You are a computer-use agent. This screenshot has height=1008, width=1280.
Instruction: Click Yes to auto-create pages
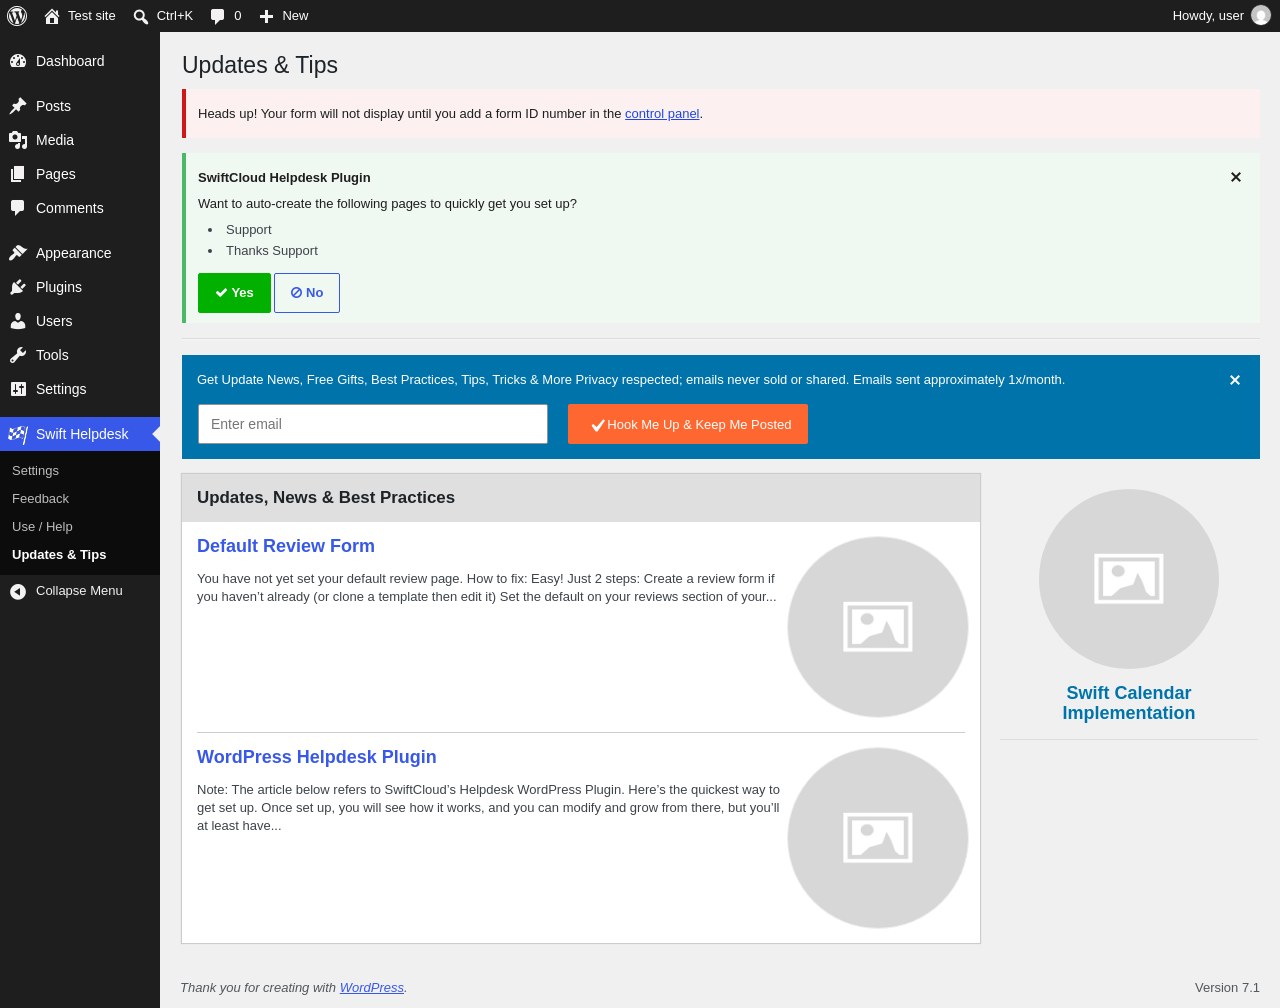[x=234, y=293]
